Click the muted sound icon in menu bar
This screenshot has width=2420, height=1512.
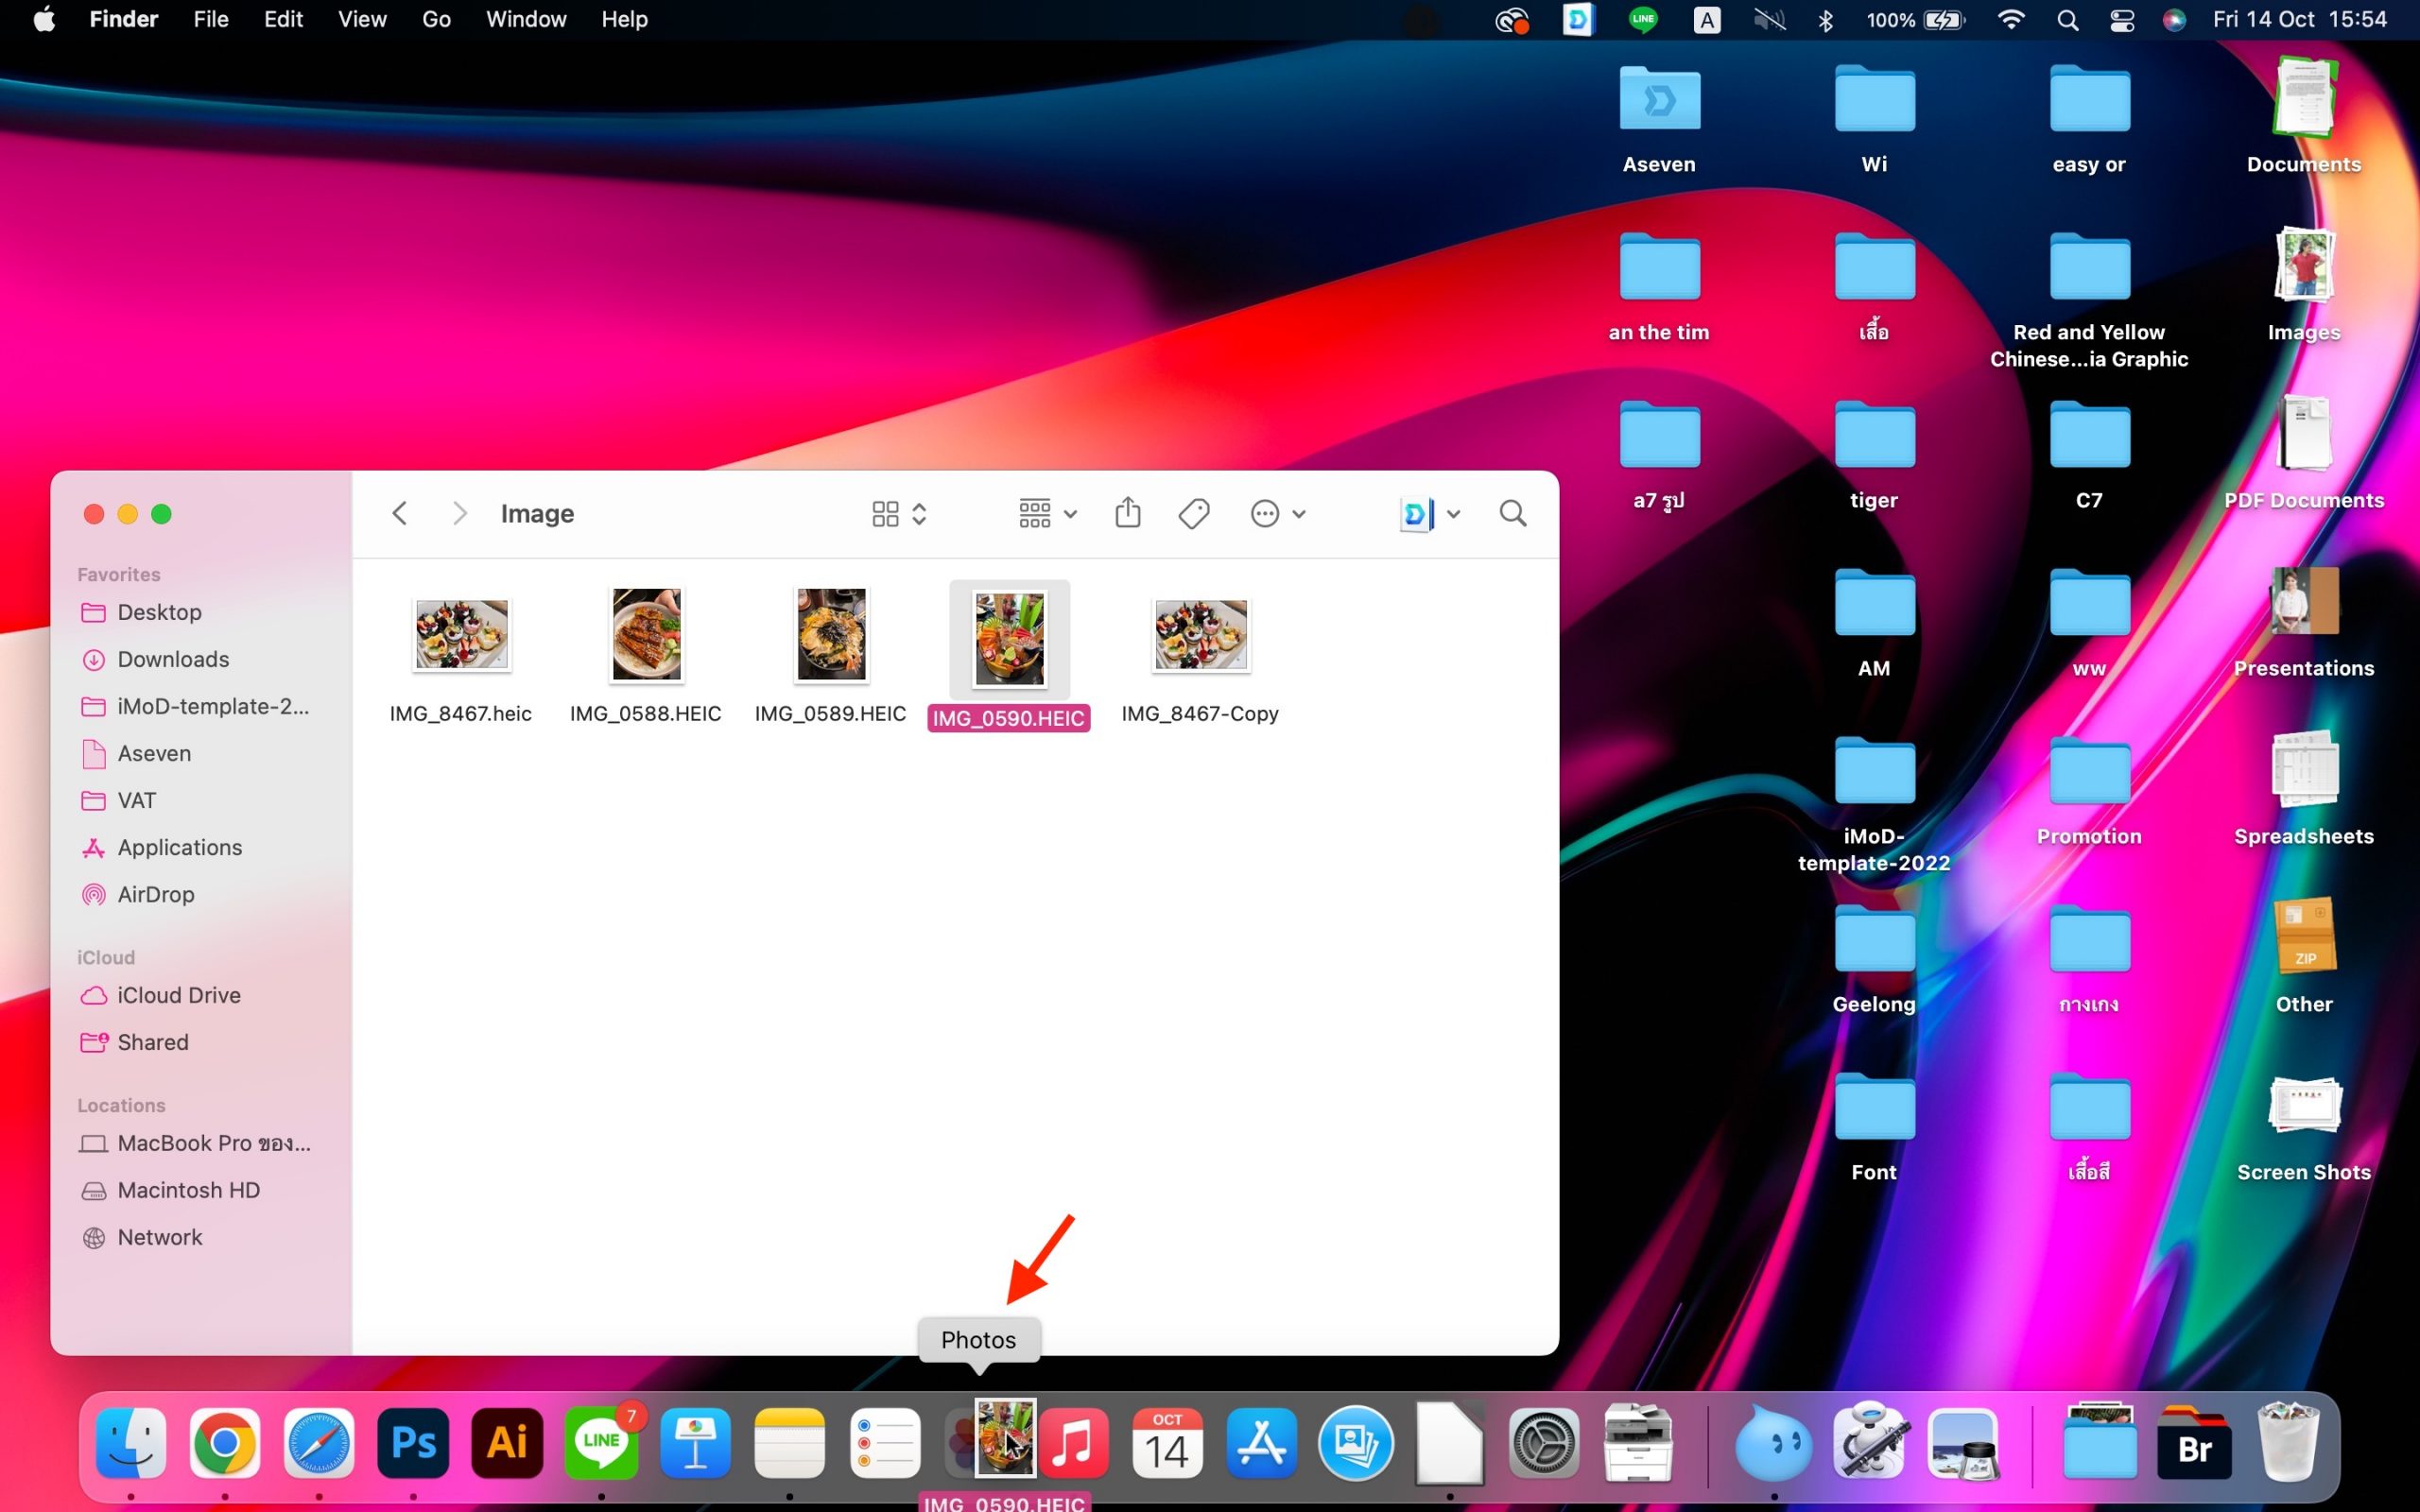pos(1769,20)
